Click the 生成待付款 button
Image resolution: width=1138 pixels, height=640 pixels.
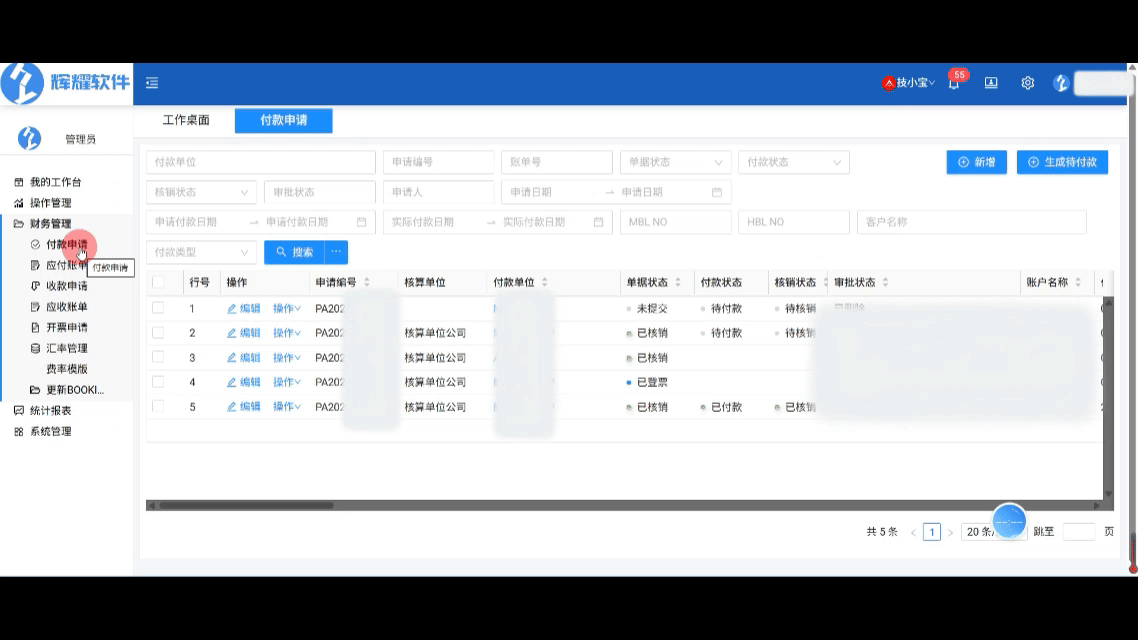point(1063,162)
